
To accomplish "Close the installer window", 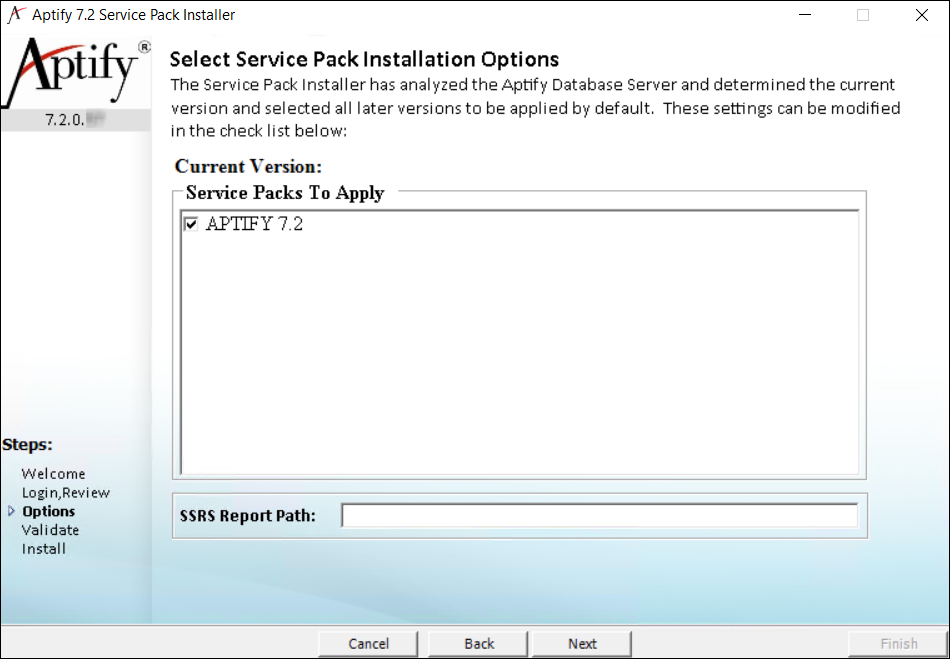I will click(922, 15).
